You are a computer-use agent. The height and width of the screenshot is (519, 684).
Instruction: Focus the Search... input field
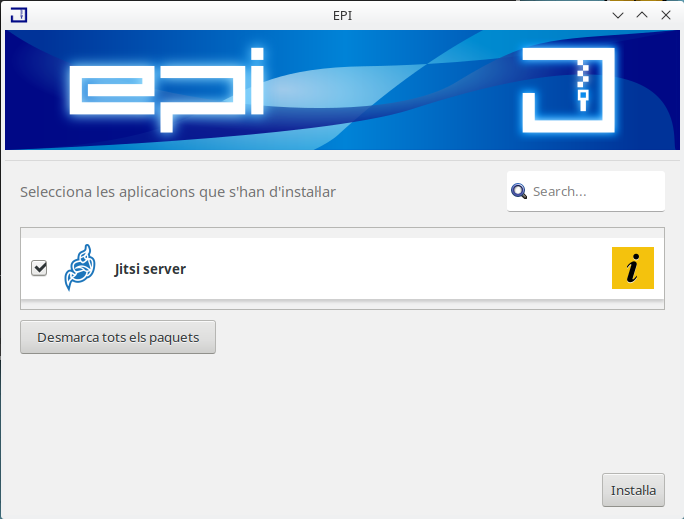[x=586, y=191]
